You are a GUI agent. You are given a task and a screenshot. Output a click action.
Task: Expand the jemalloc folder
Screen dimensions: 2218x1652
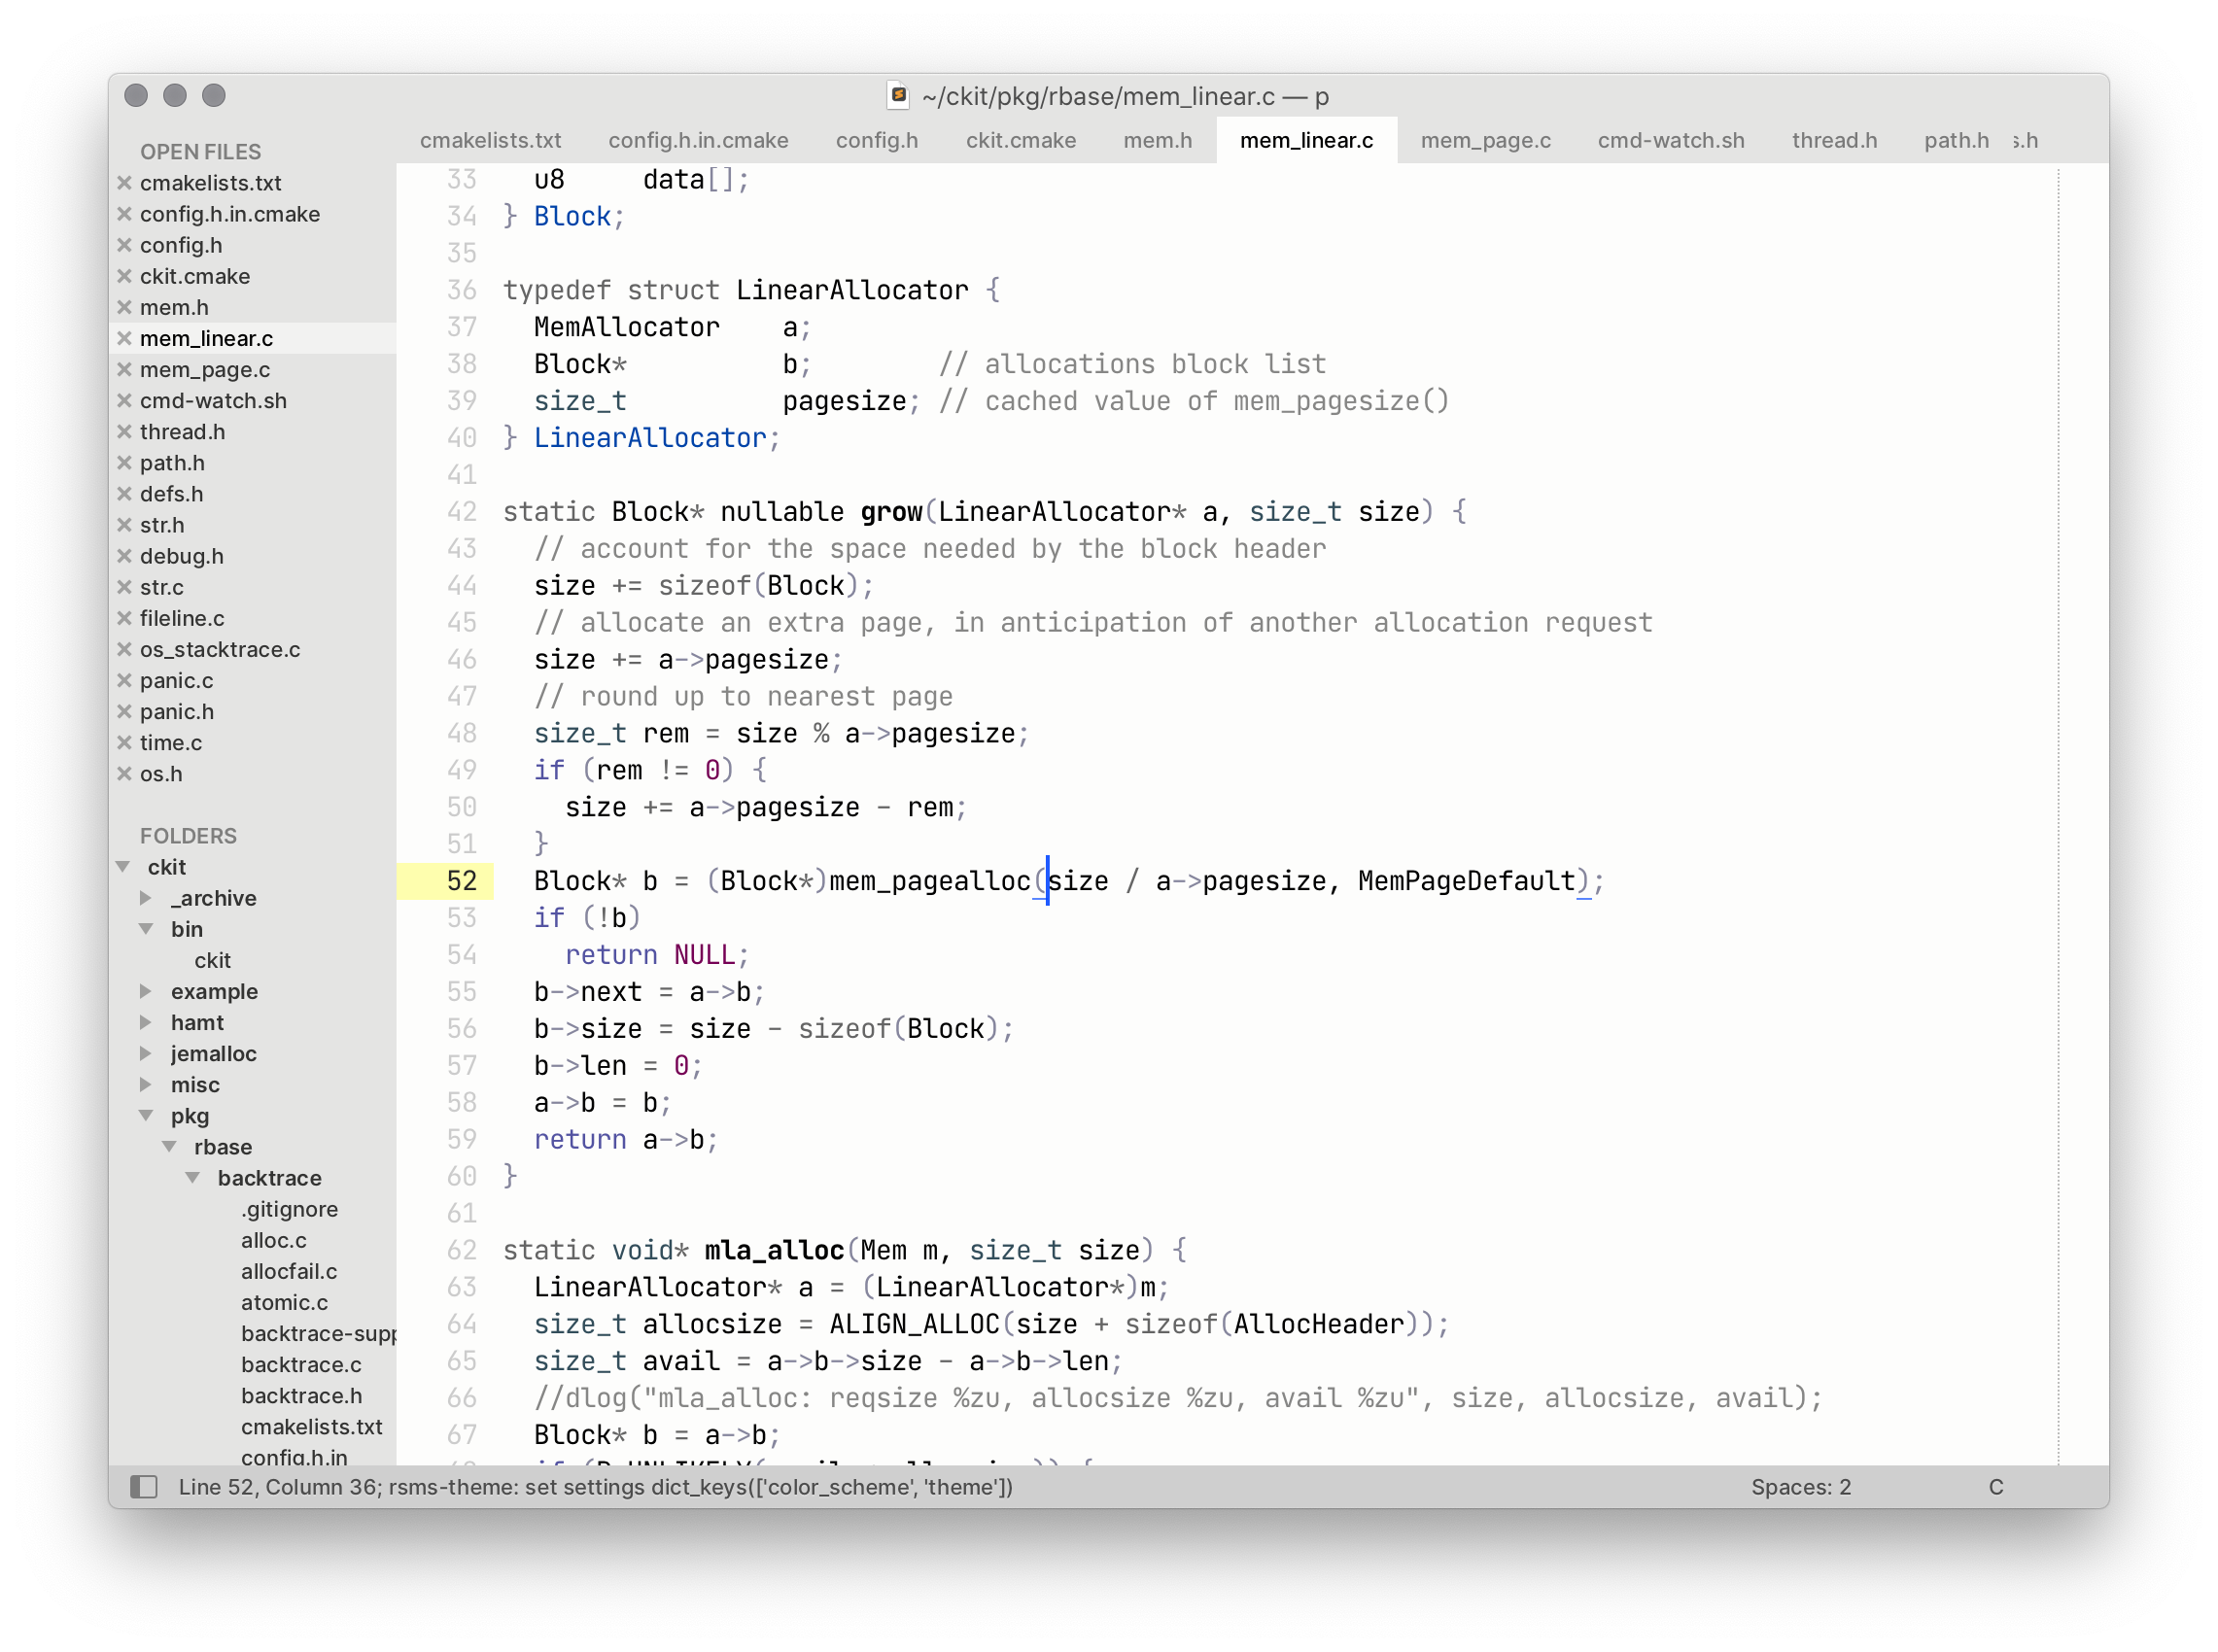146,1053
